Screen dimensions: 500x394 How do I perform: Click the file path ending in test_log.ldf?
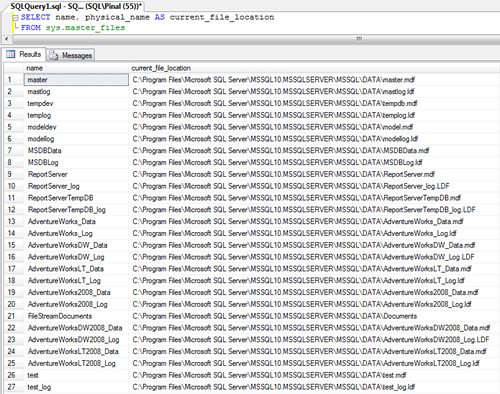pyautogui.click(x=274, y=387)
